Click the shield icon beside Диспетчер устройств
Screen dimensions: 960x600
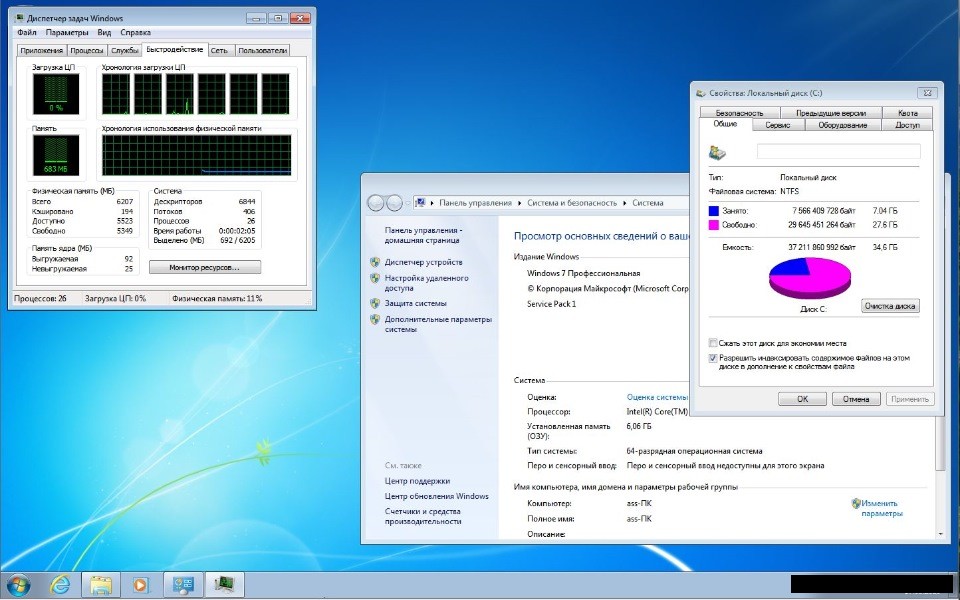pyautogui.click(x=375, y=262)
